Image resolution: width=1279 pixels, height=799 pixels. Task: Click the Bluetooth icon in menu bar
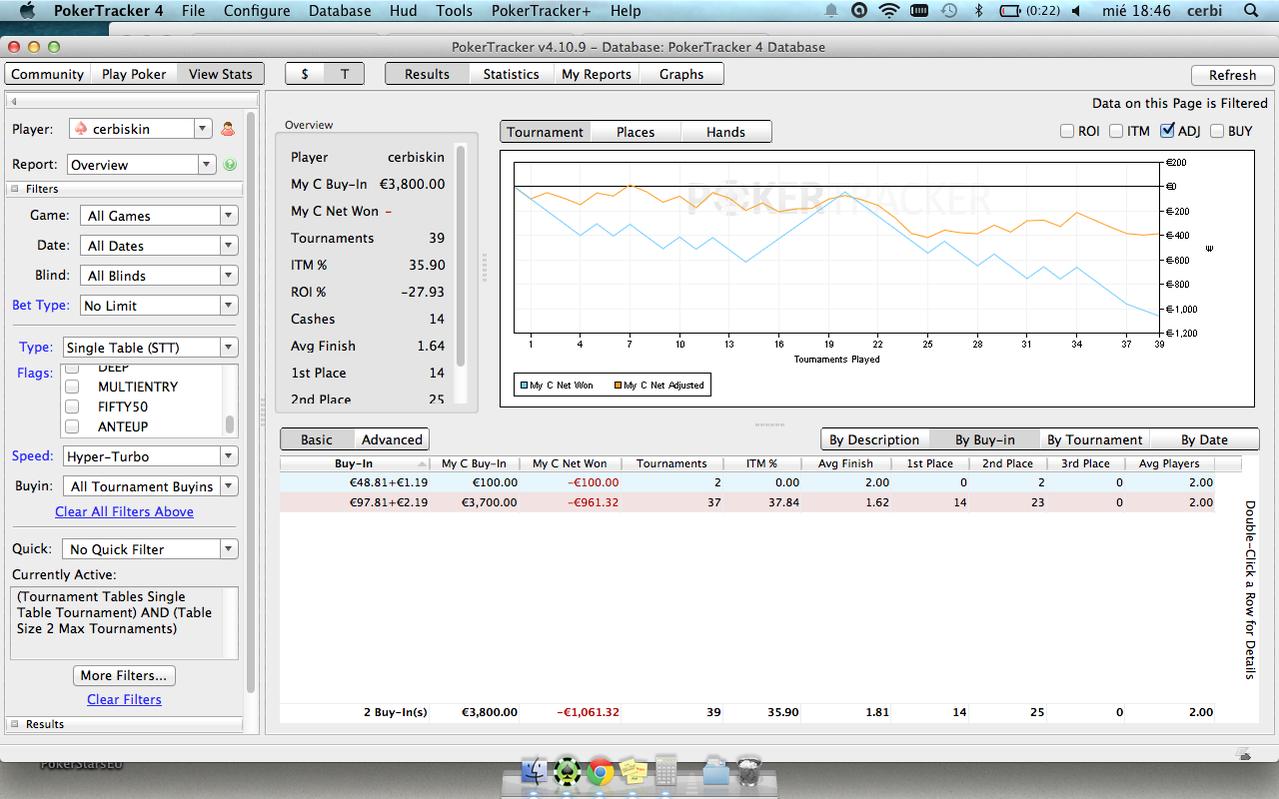pyautogui.click(x=979, y=11)
